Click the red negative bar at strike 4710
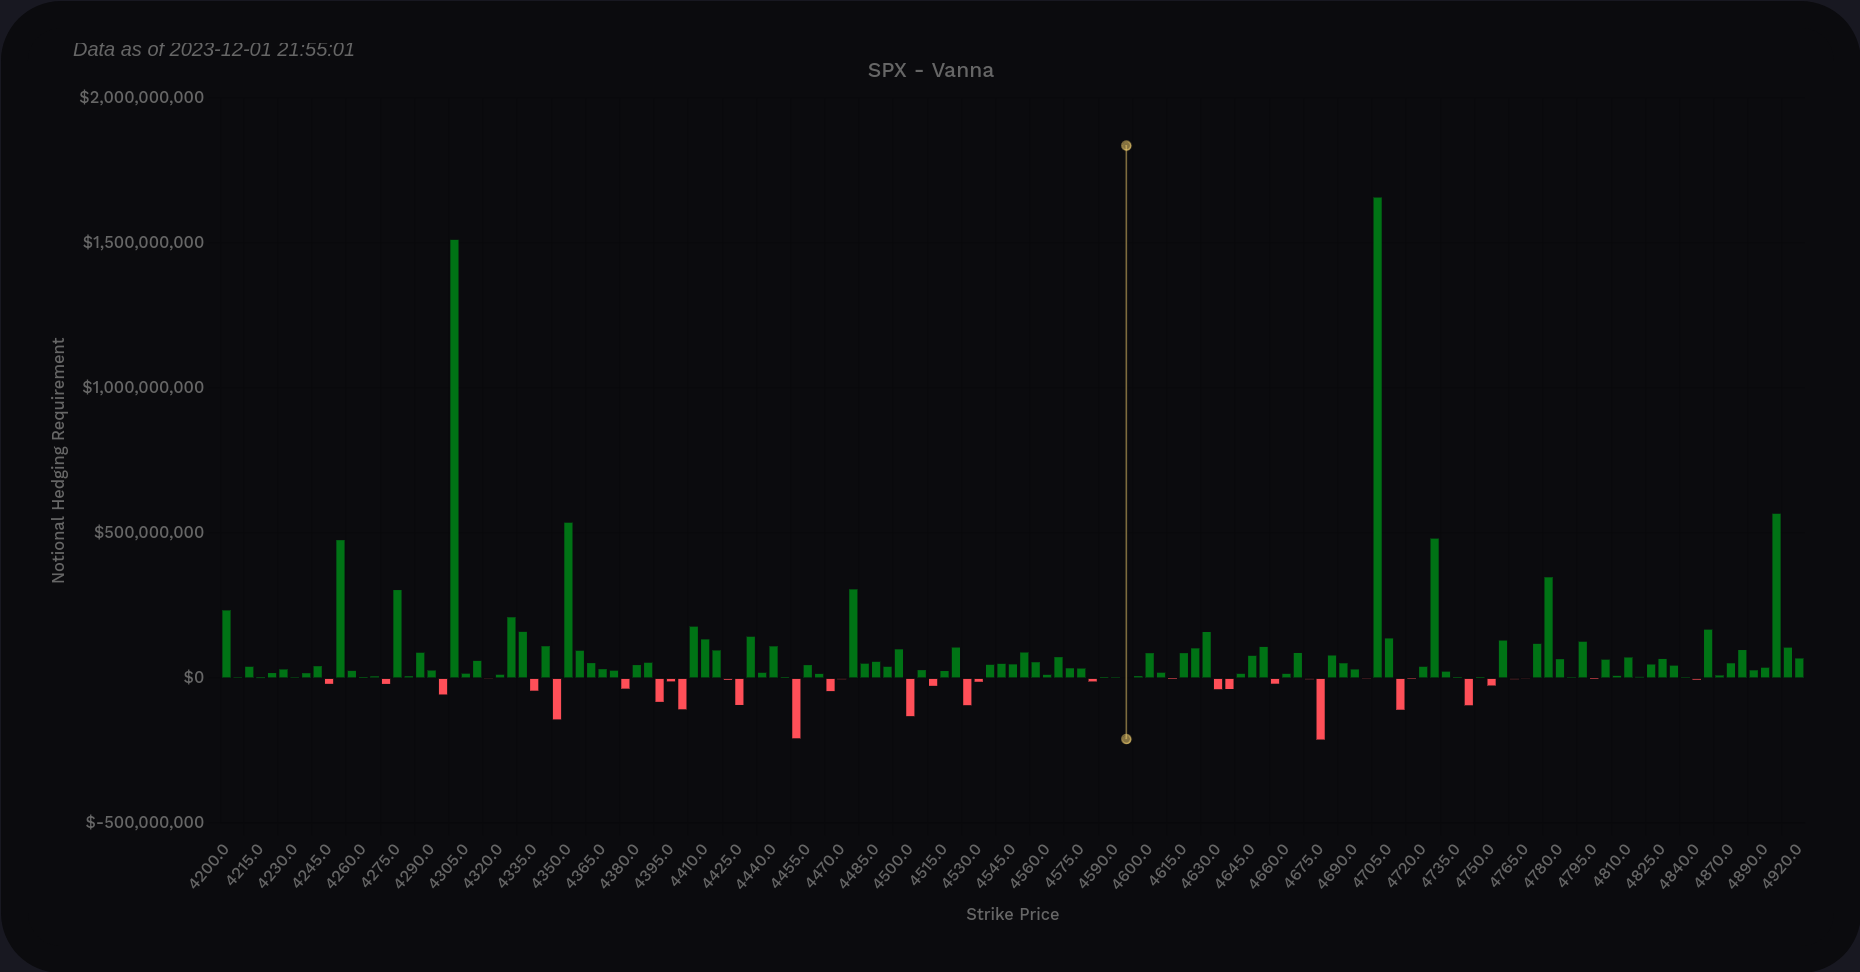 point(1400,694)
